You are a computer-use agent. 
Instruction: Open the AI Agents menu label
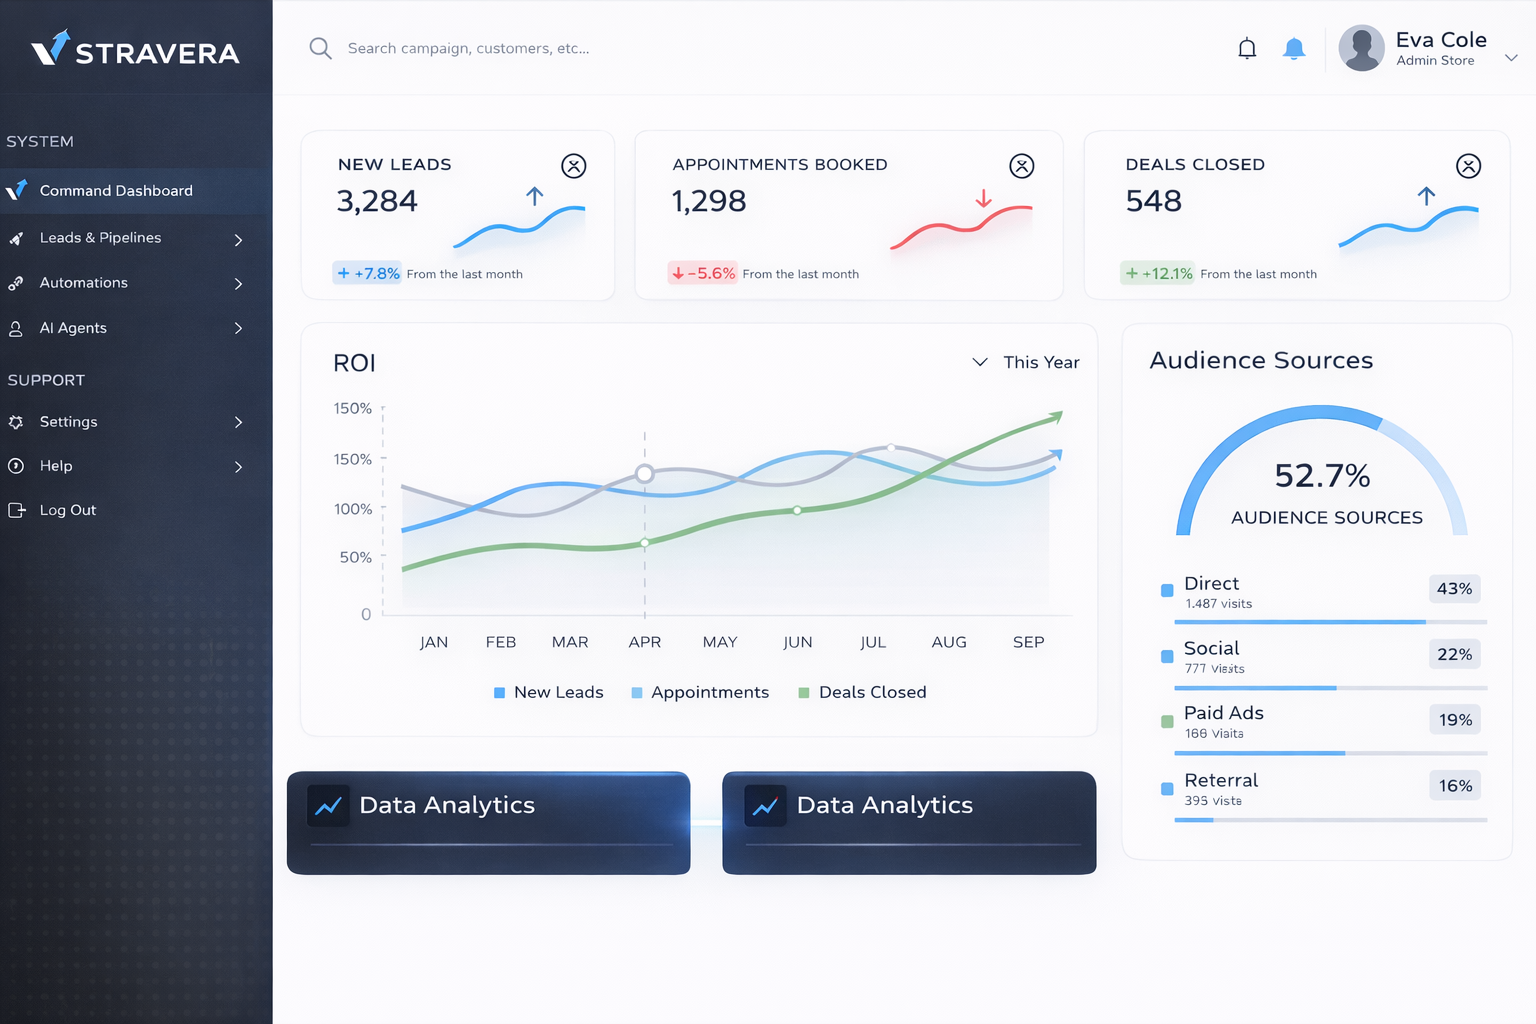[x=73, y=328]
